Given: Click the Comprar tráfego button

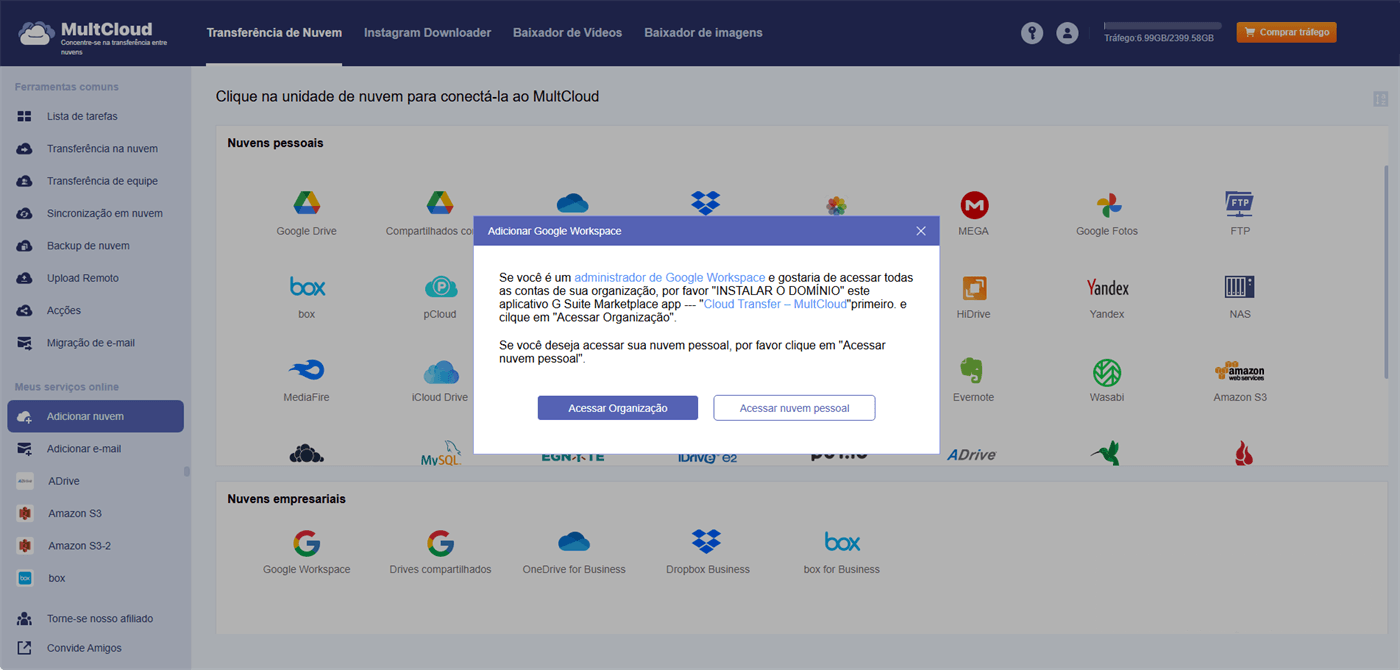Looking at the screenshot, I should click(1286, 32).
